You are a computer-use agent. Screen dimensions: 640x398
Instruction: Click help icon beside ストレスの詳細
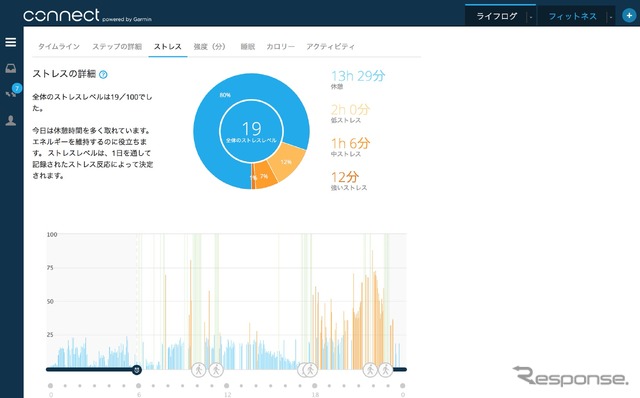pyautogui.click(x=103, y=74)
